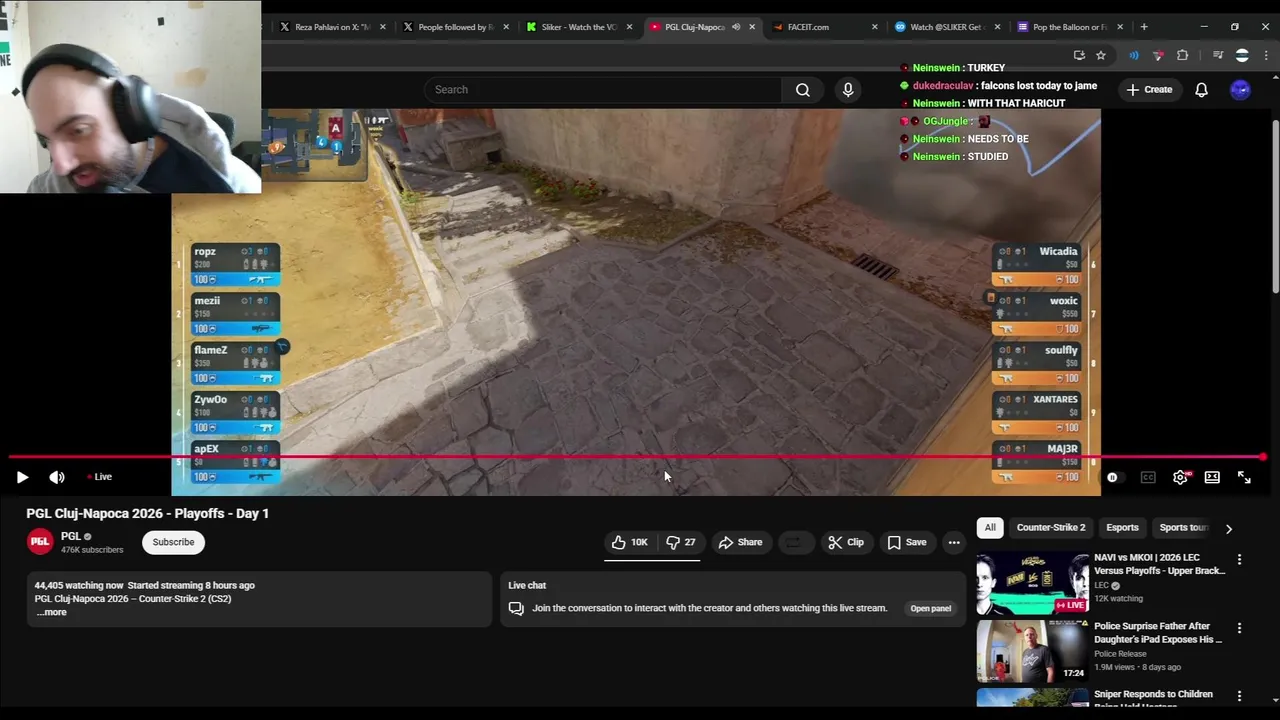
Task: Save the video to a playlist
Action: [907, 542]
